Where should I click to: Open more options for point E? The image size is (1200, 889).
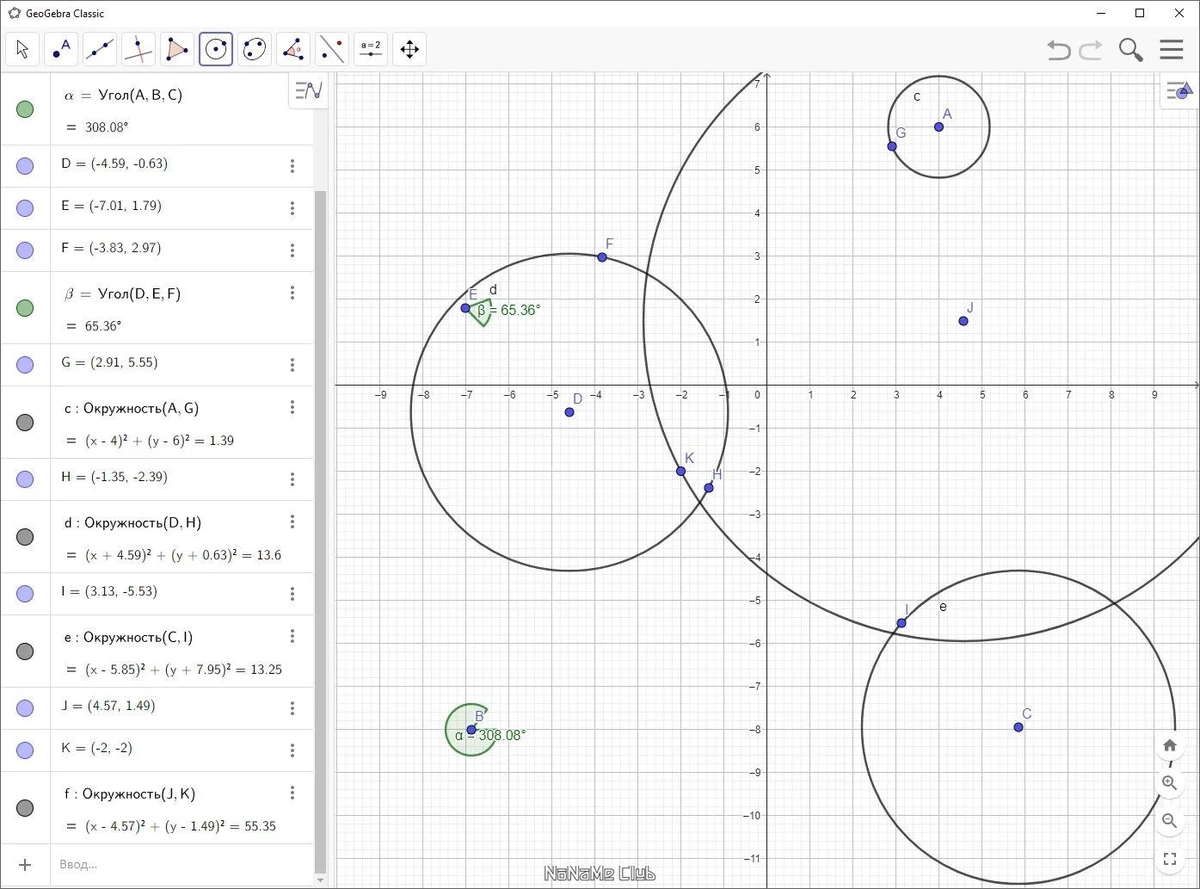click(292, 208)
